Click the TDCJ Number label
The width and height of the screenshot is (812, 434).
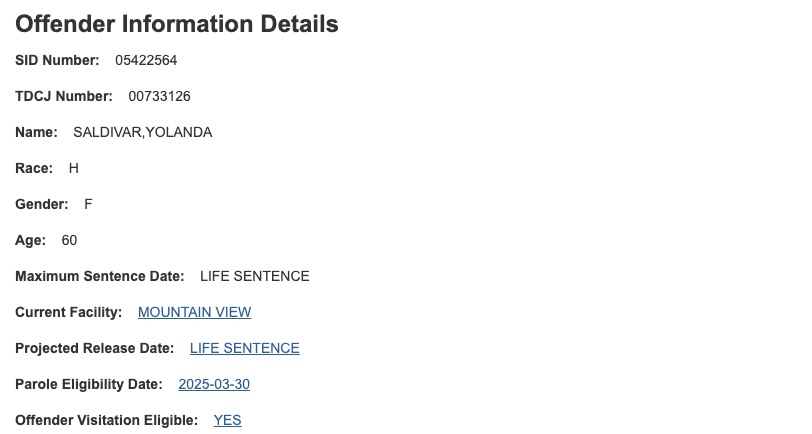click(x=64, y=96)
